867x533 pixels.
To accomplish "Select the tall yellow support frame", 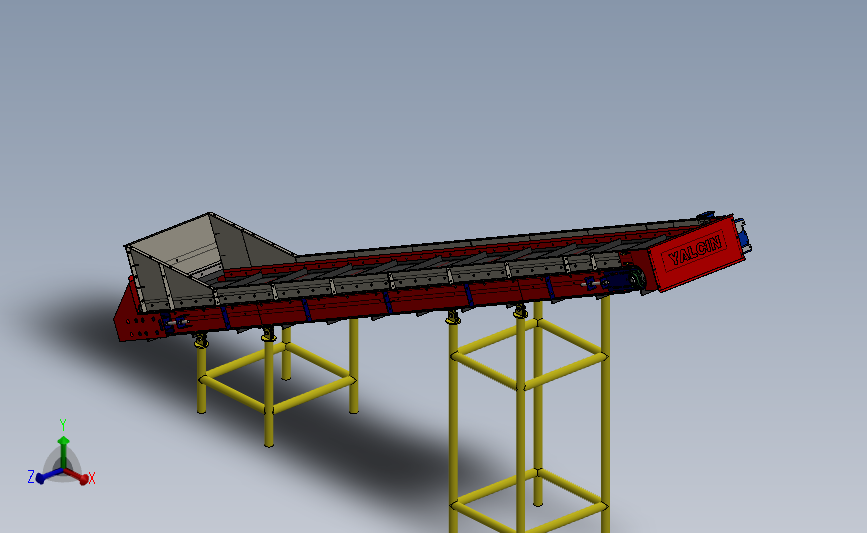I will pos(530,417).
